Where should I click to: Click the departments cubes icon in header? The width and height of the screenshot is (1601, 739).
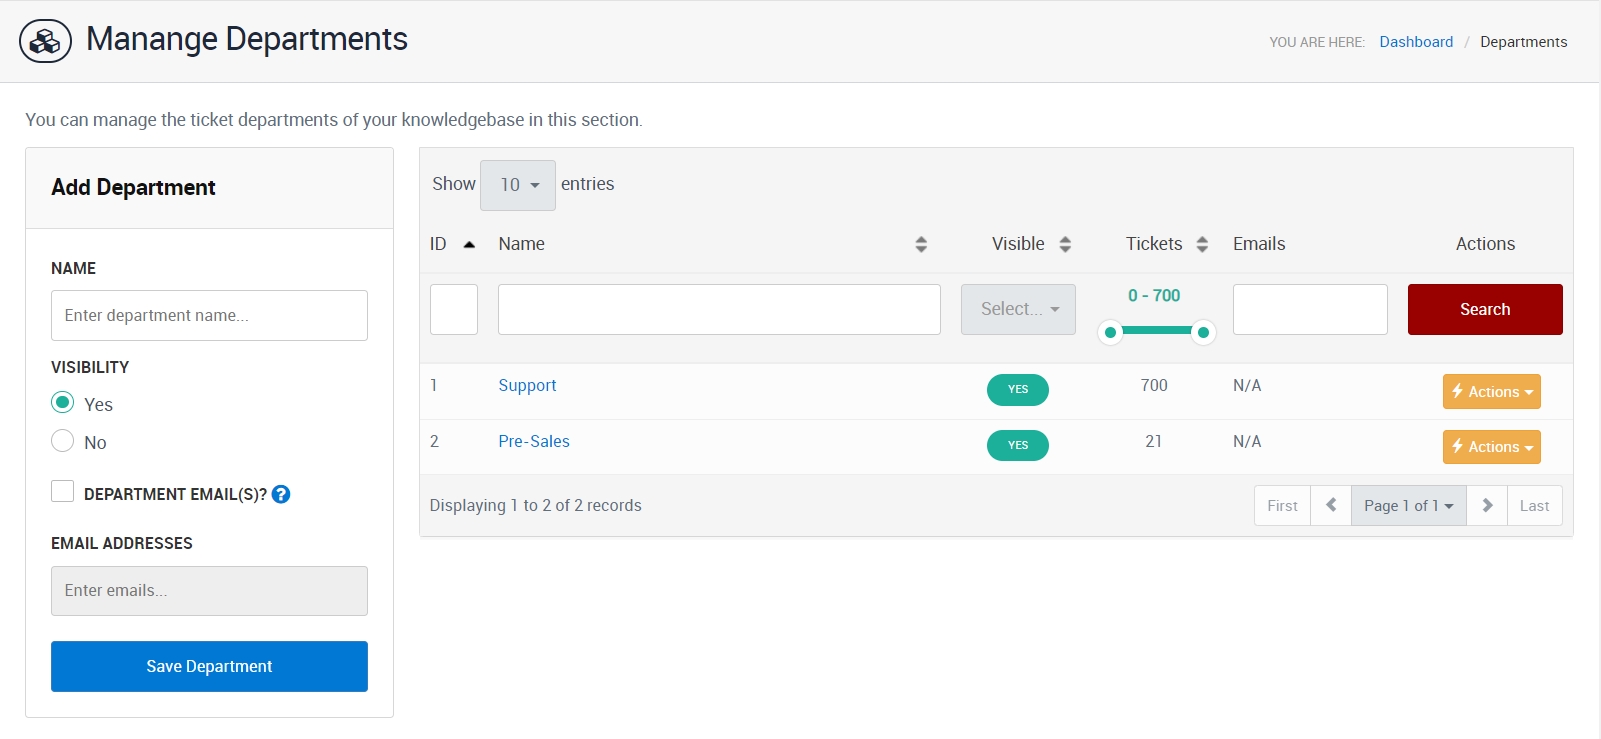45,42
